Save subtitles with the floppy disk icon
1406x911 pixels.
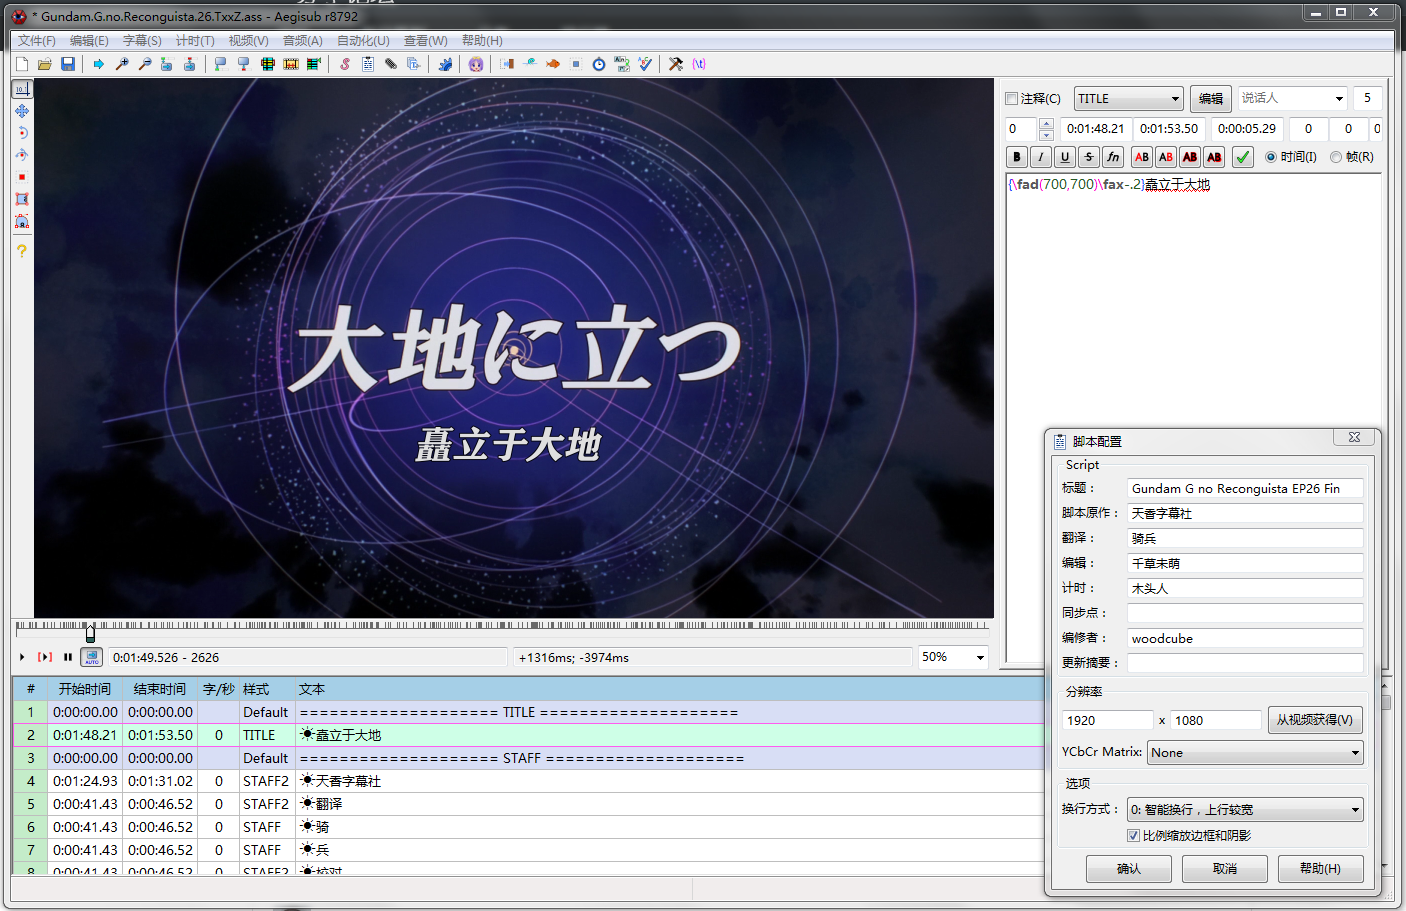(x=68, y=64)
